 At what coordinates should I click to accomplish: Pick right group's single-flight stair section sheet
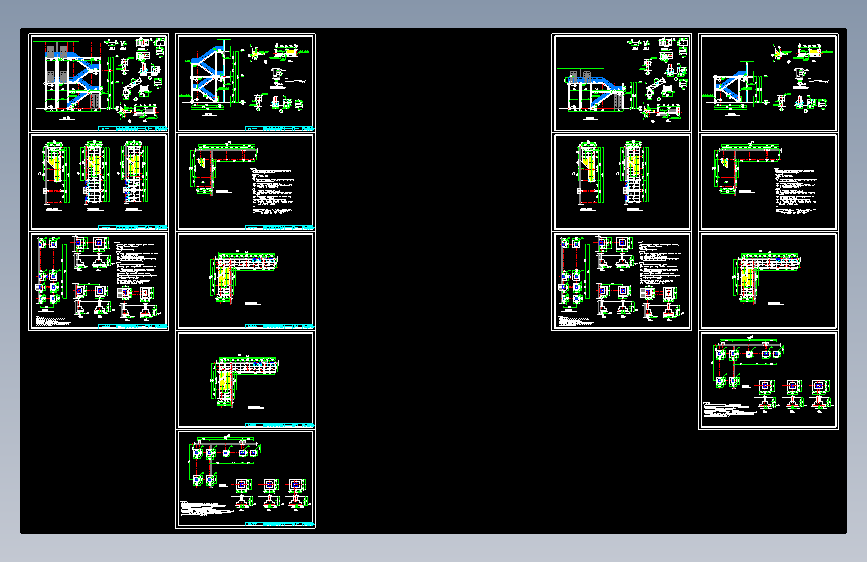click(769, 83)
